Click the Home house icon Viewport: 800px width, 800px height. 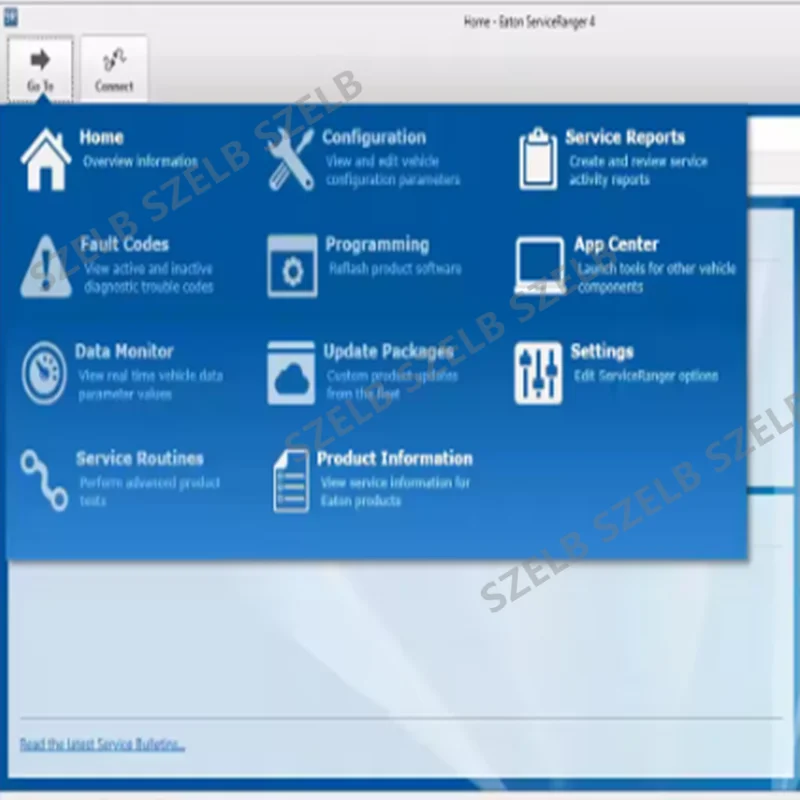[45, 159]
